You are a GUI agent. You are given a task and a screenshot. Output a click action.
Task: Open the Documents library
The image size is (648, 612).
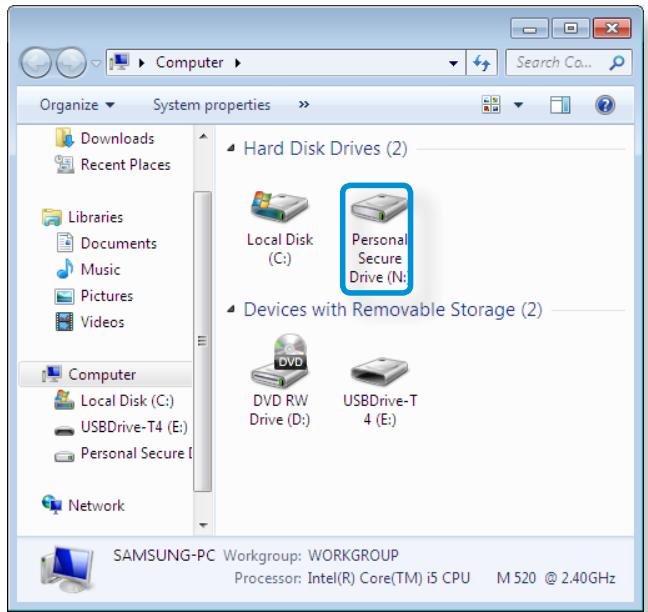tap(119, 243)
